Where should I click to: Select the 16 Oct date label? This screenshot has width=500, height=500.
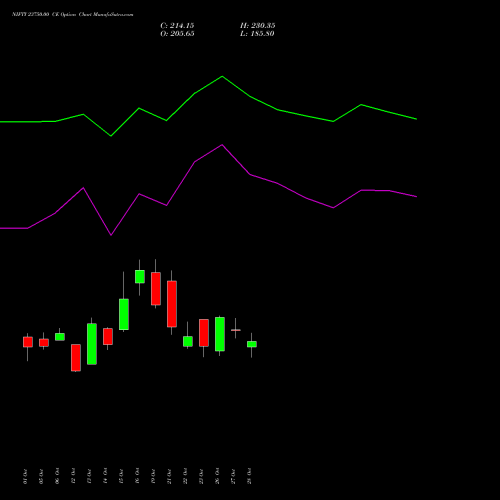coord(137,476)
